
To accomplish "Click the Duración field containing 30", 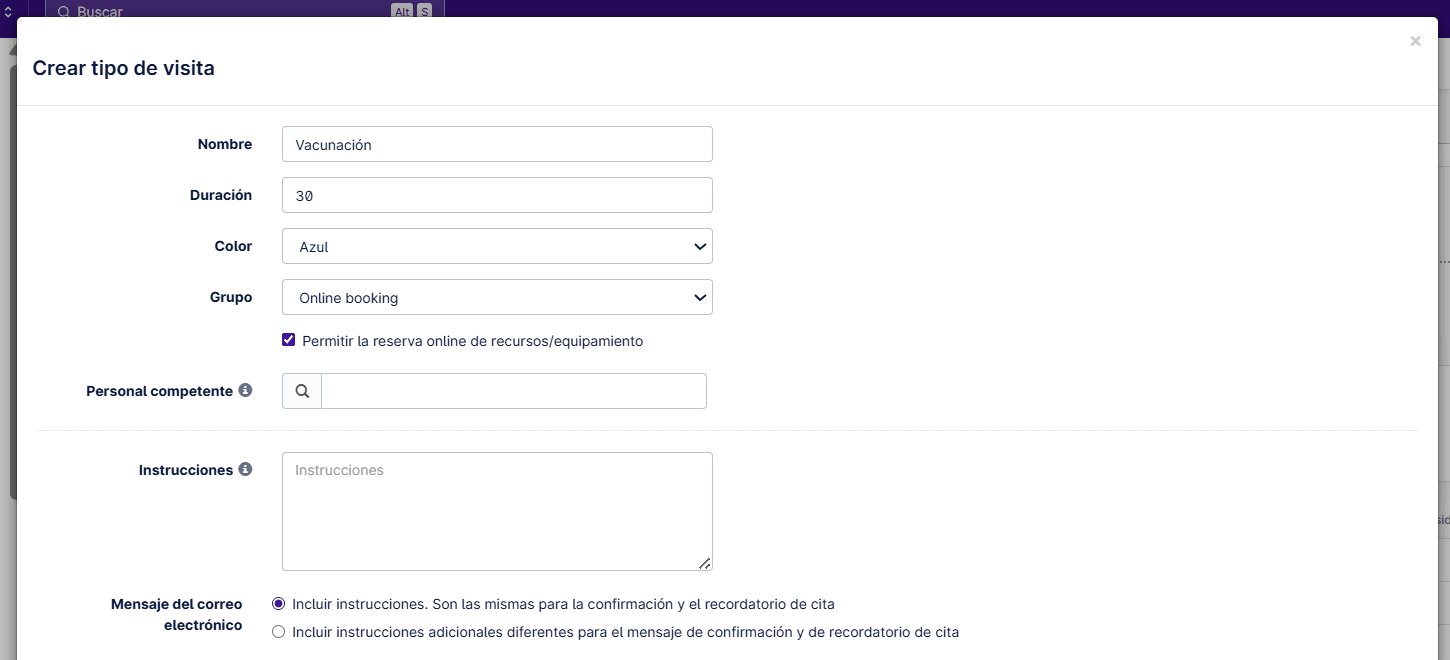I will coord(497,194).
